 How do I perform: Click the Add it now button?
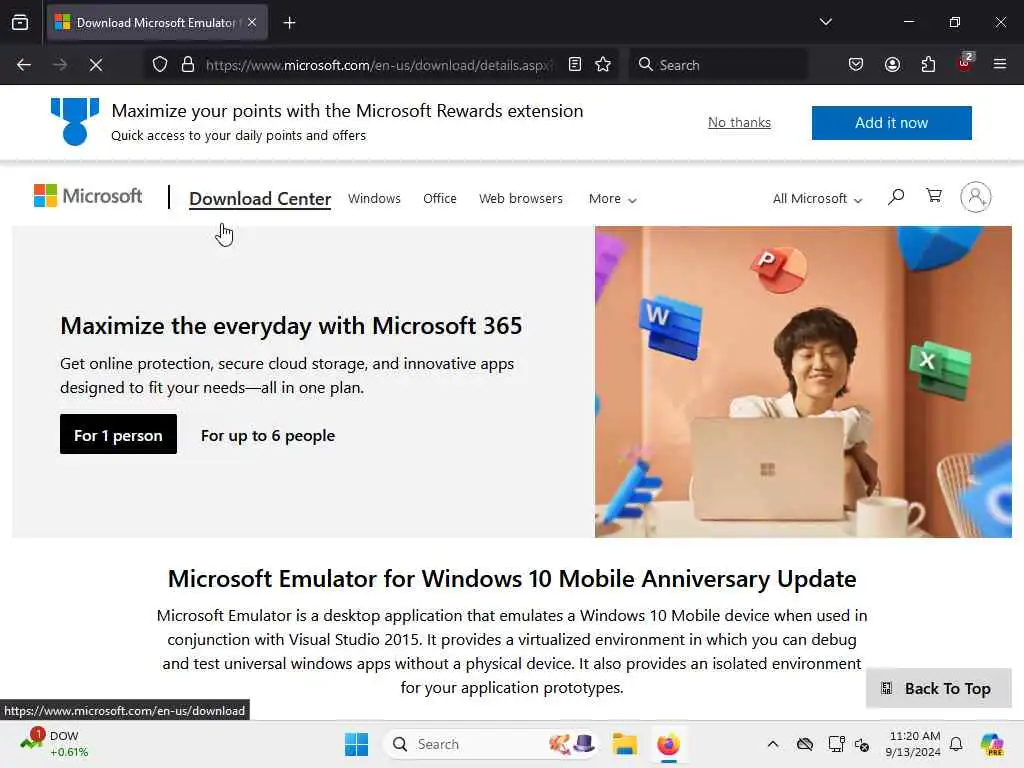click(x=891, y=123)
